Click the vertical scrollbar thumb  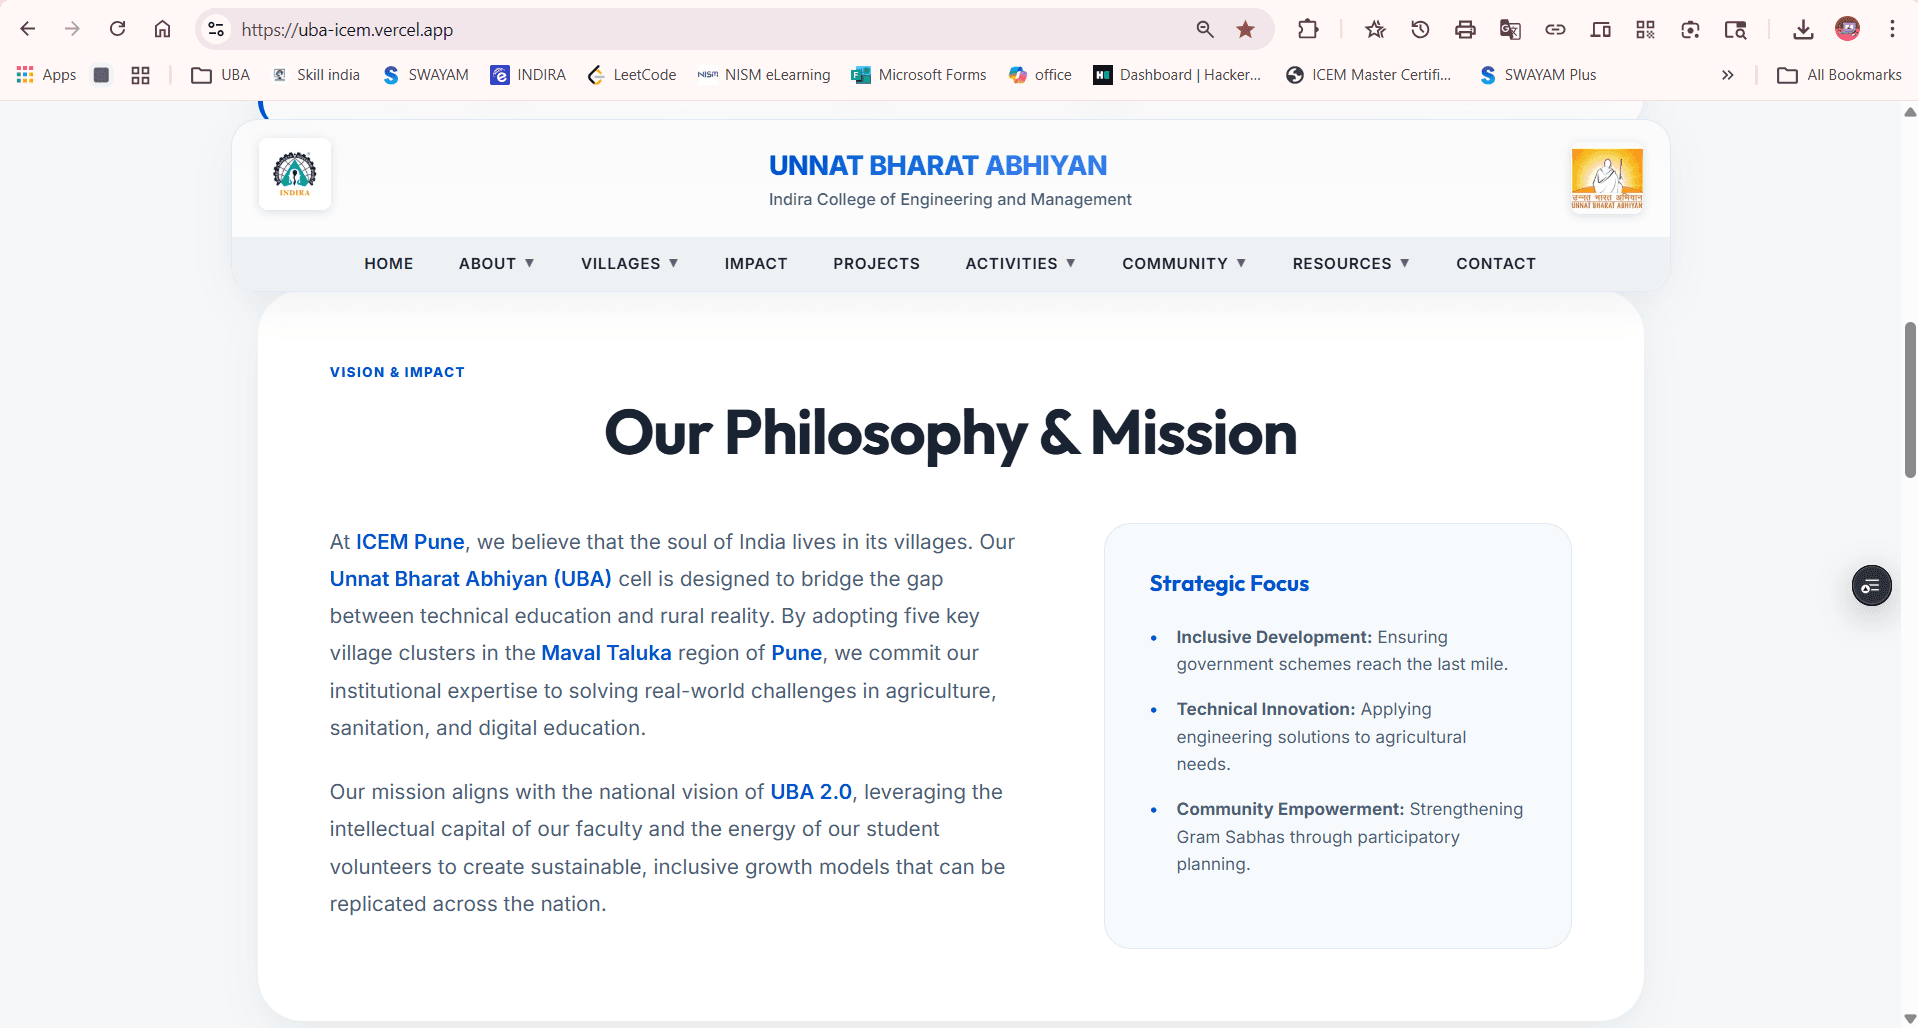click(x=1910, y=400)
